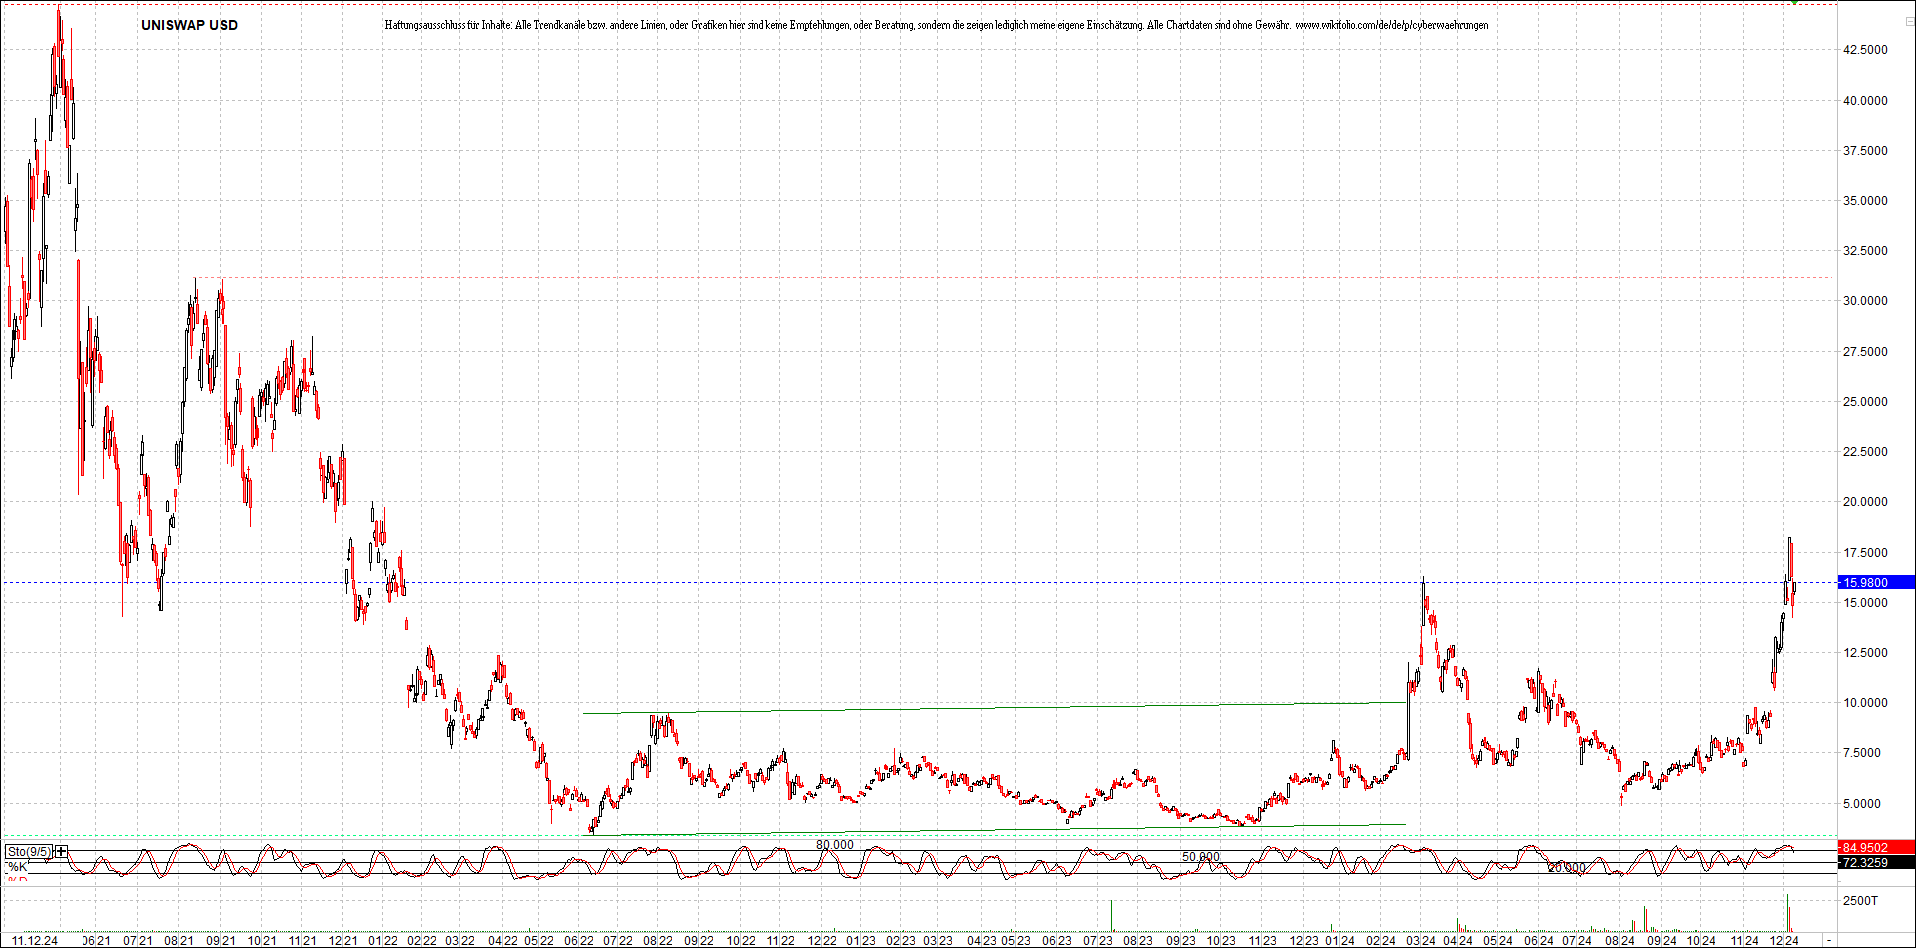The width and height of the screenshot is (1916, 948).
Task: Click the %K stochastic line label
Action: pos(18,867)
